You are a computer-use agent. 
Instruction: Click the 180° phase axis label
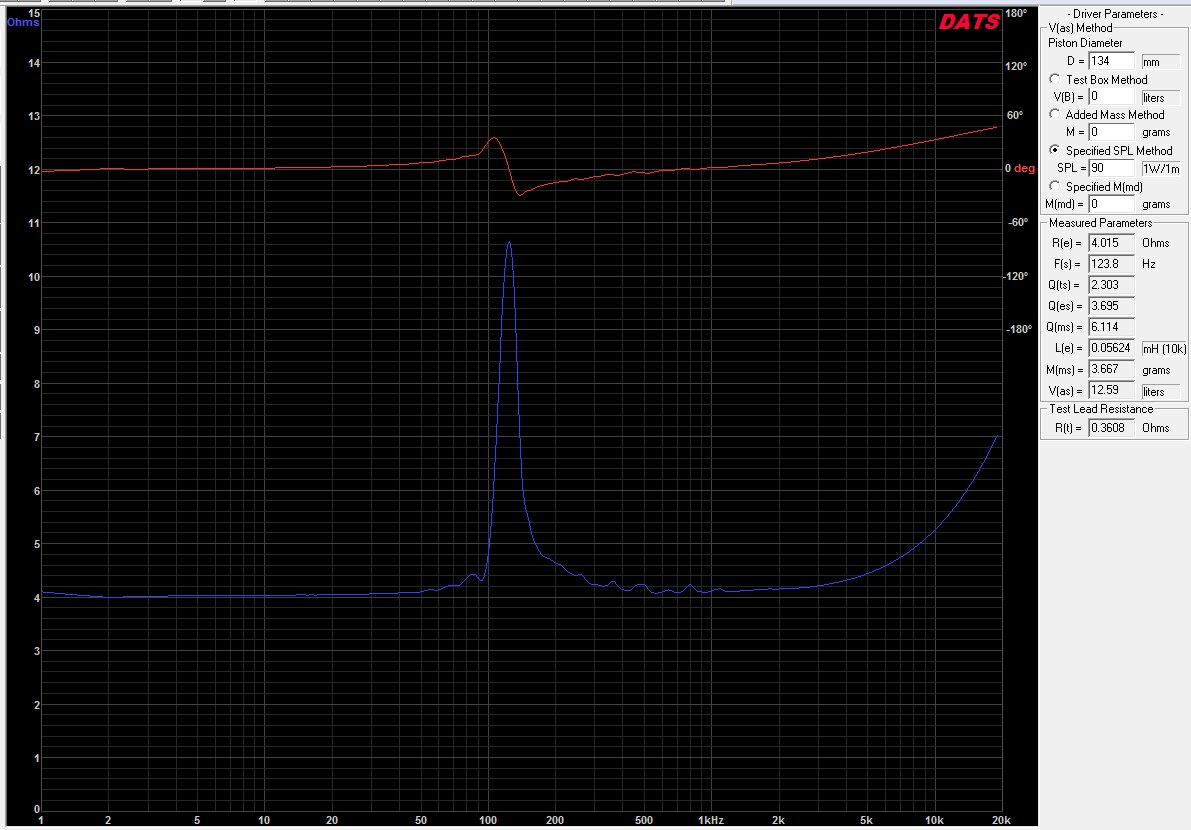click(x=1016, y=14)
